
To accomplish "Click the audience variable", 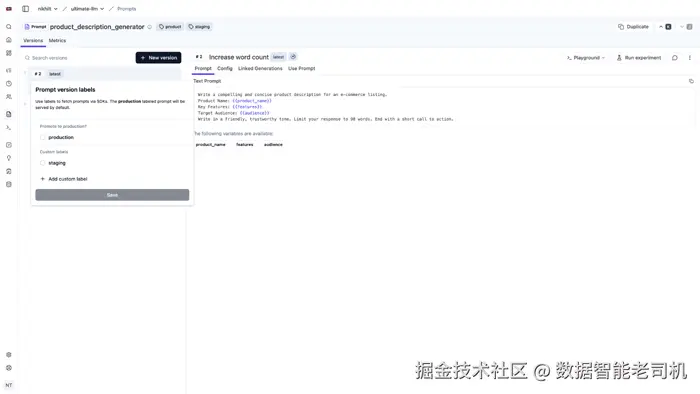I will (x=273, y=145).
